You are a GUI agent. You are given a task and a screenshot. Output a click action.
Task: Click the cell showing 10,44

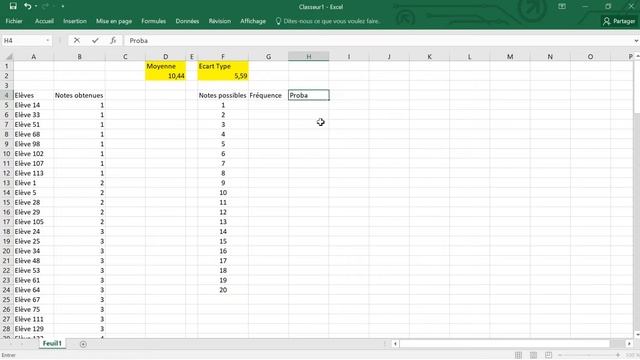tap(165, 76)
